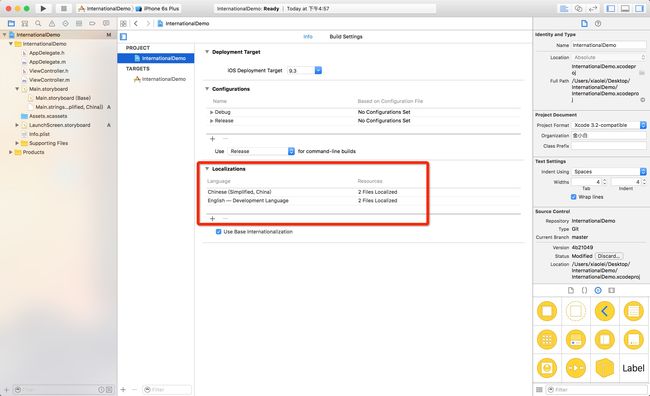The height and width of the screenshot is (396, 650).
Task: Show the File inspector
Action: [584, 24]
